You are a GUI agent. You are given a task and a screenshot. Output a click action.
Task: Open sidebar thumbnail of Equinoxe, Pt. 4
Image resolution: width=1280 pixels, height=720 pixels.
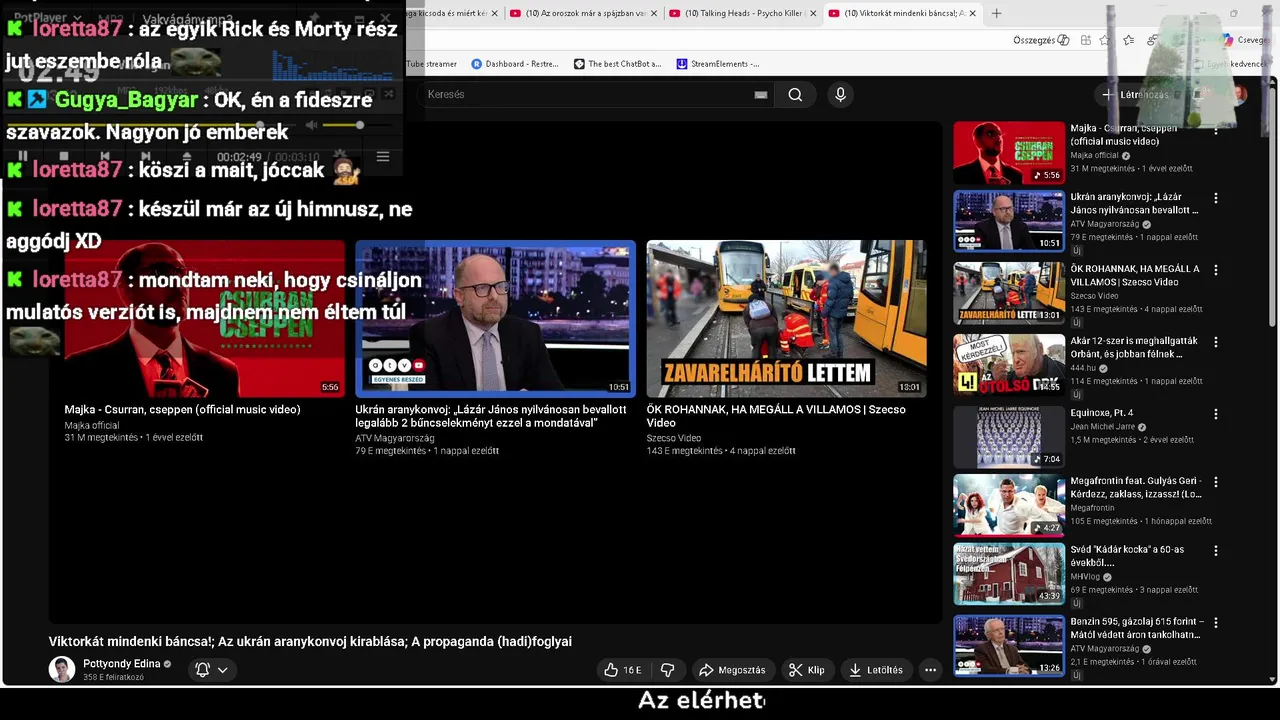1009,437
